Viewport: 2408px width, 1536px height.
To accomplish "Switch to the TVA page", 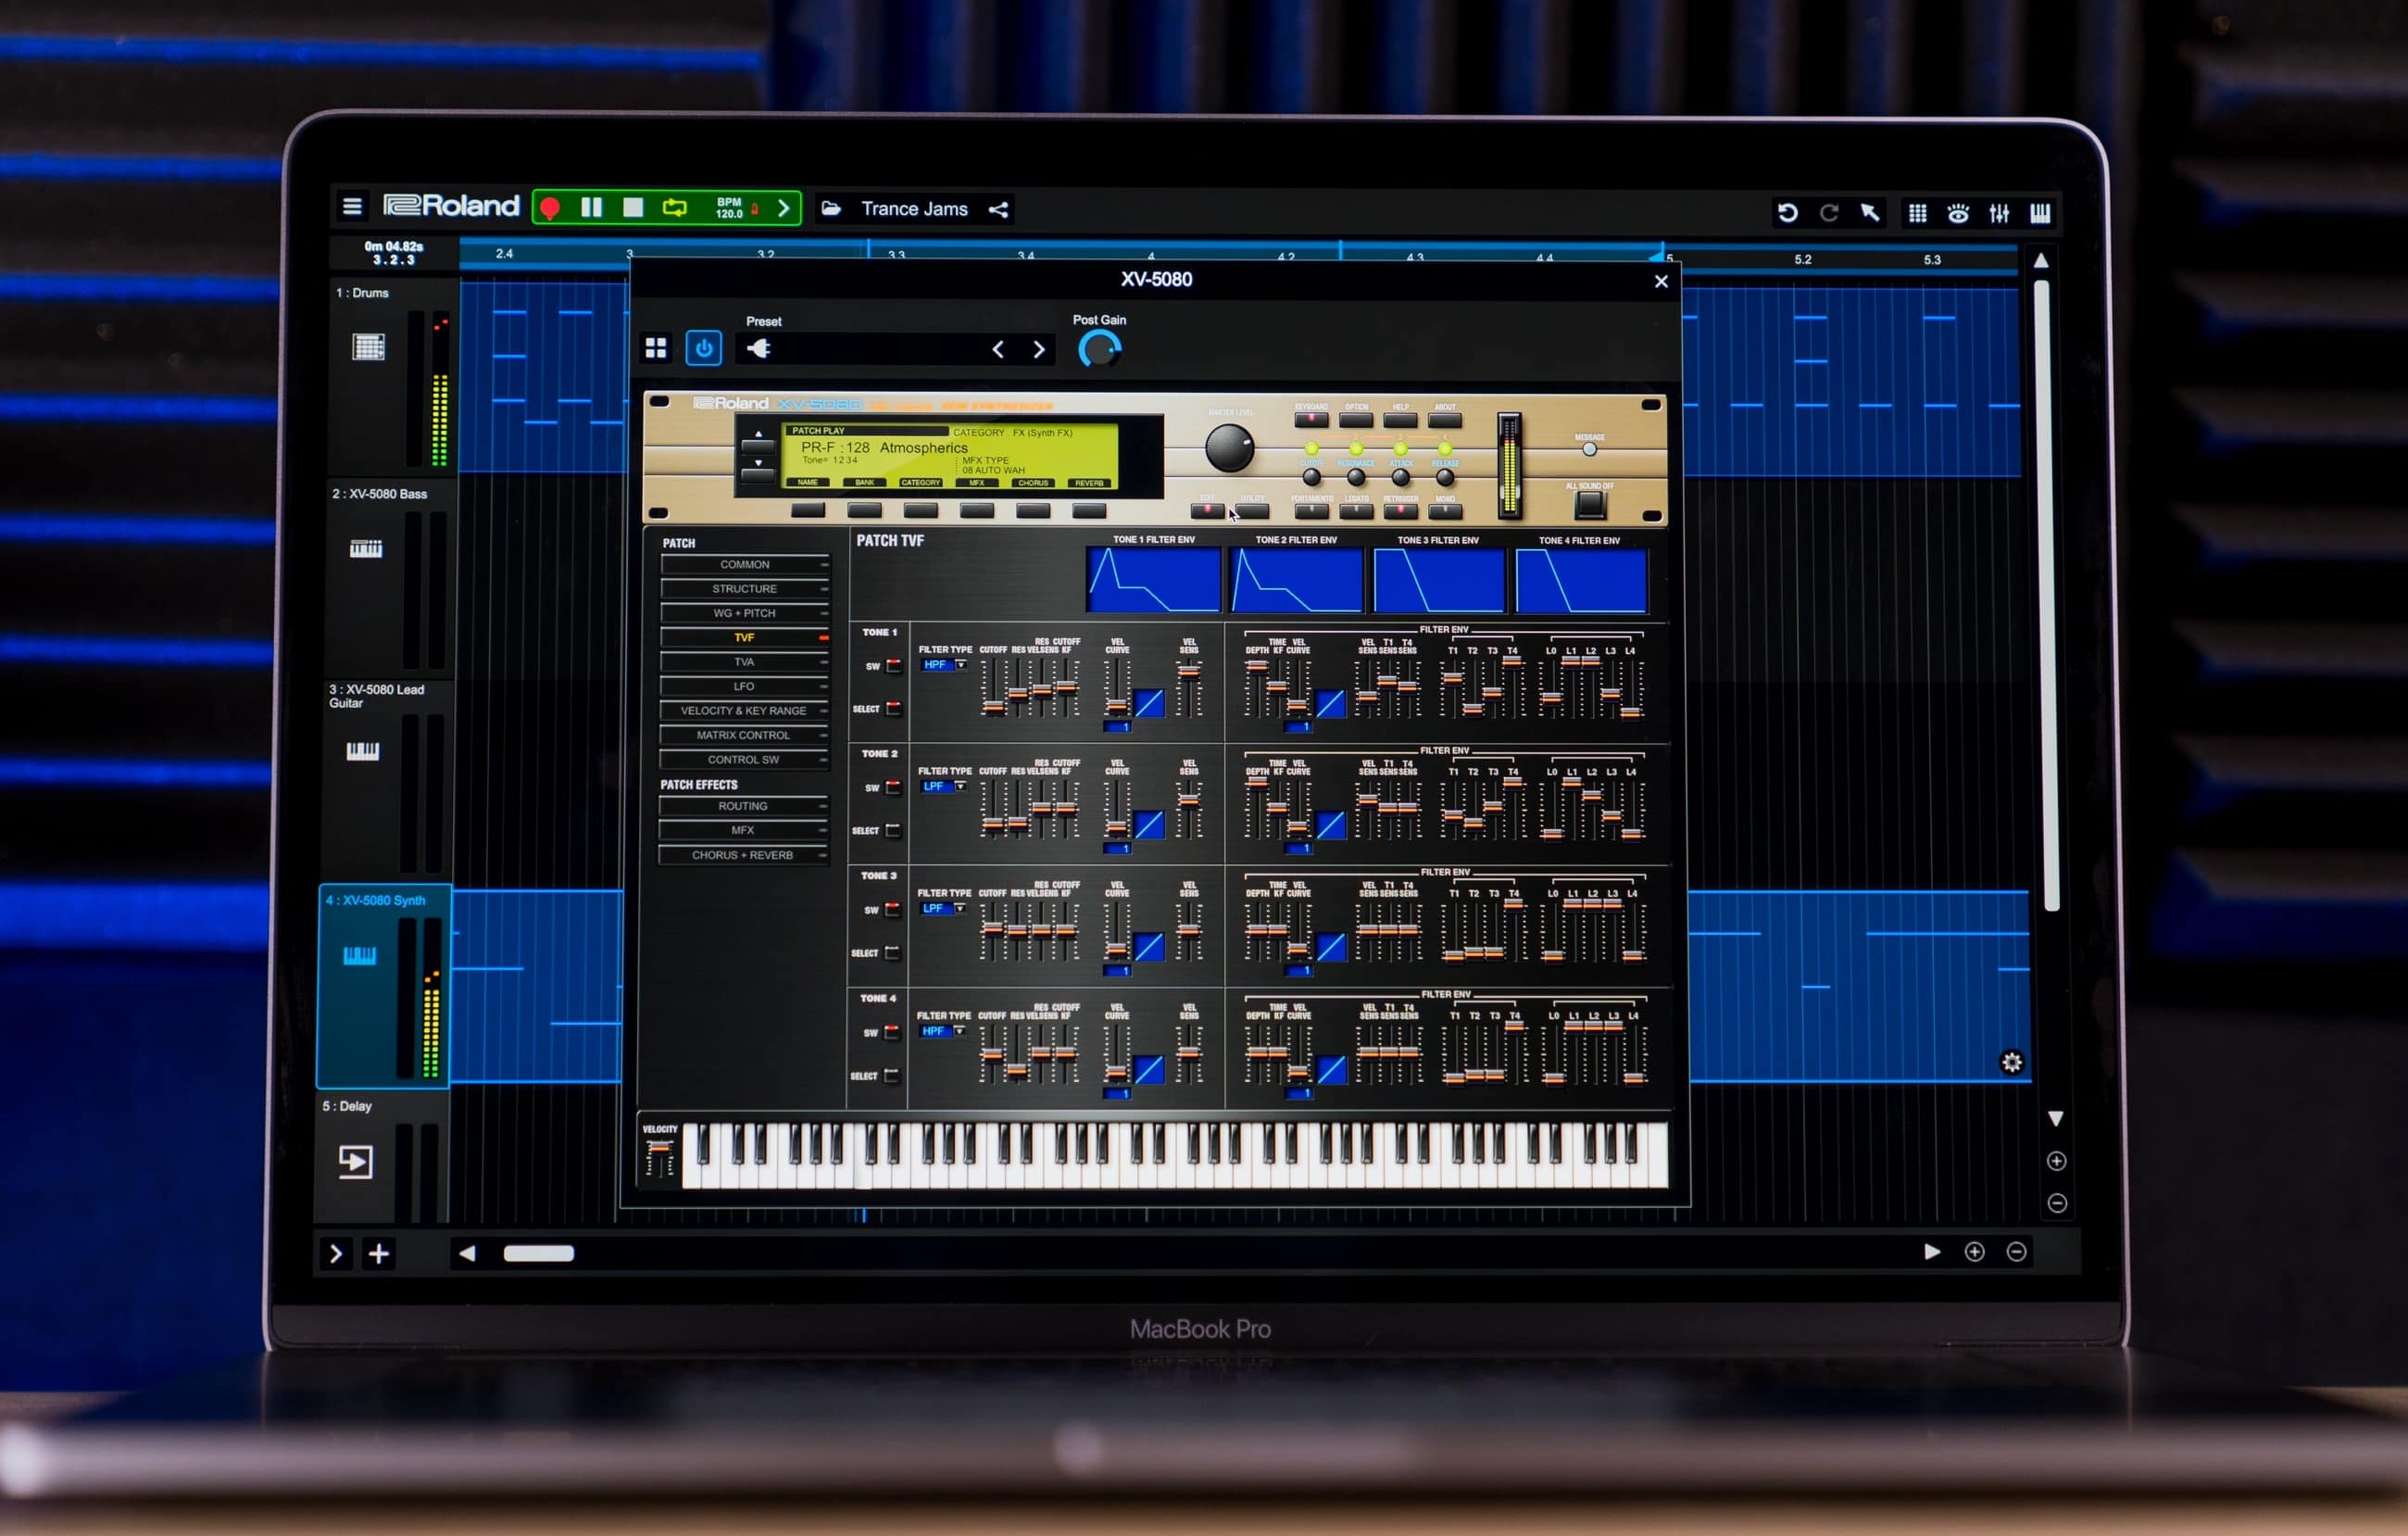I will point(744,662).
